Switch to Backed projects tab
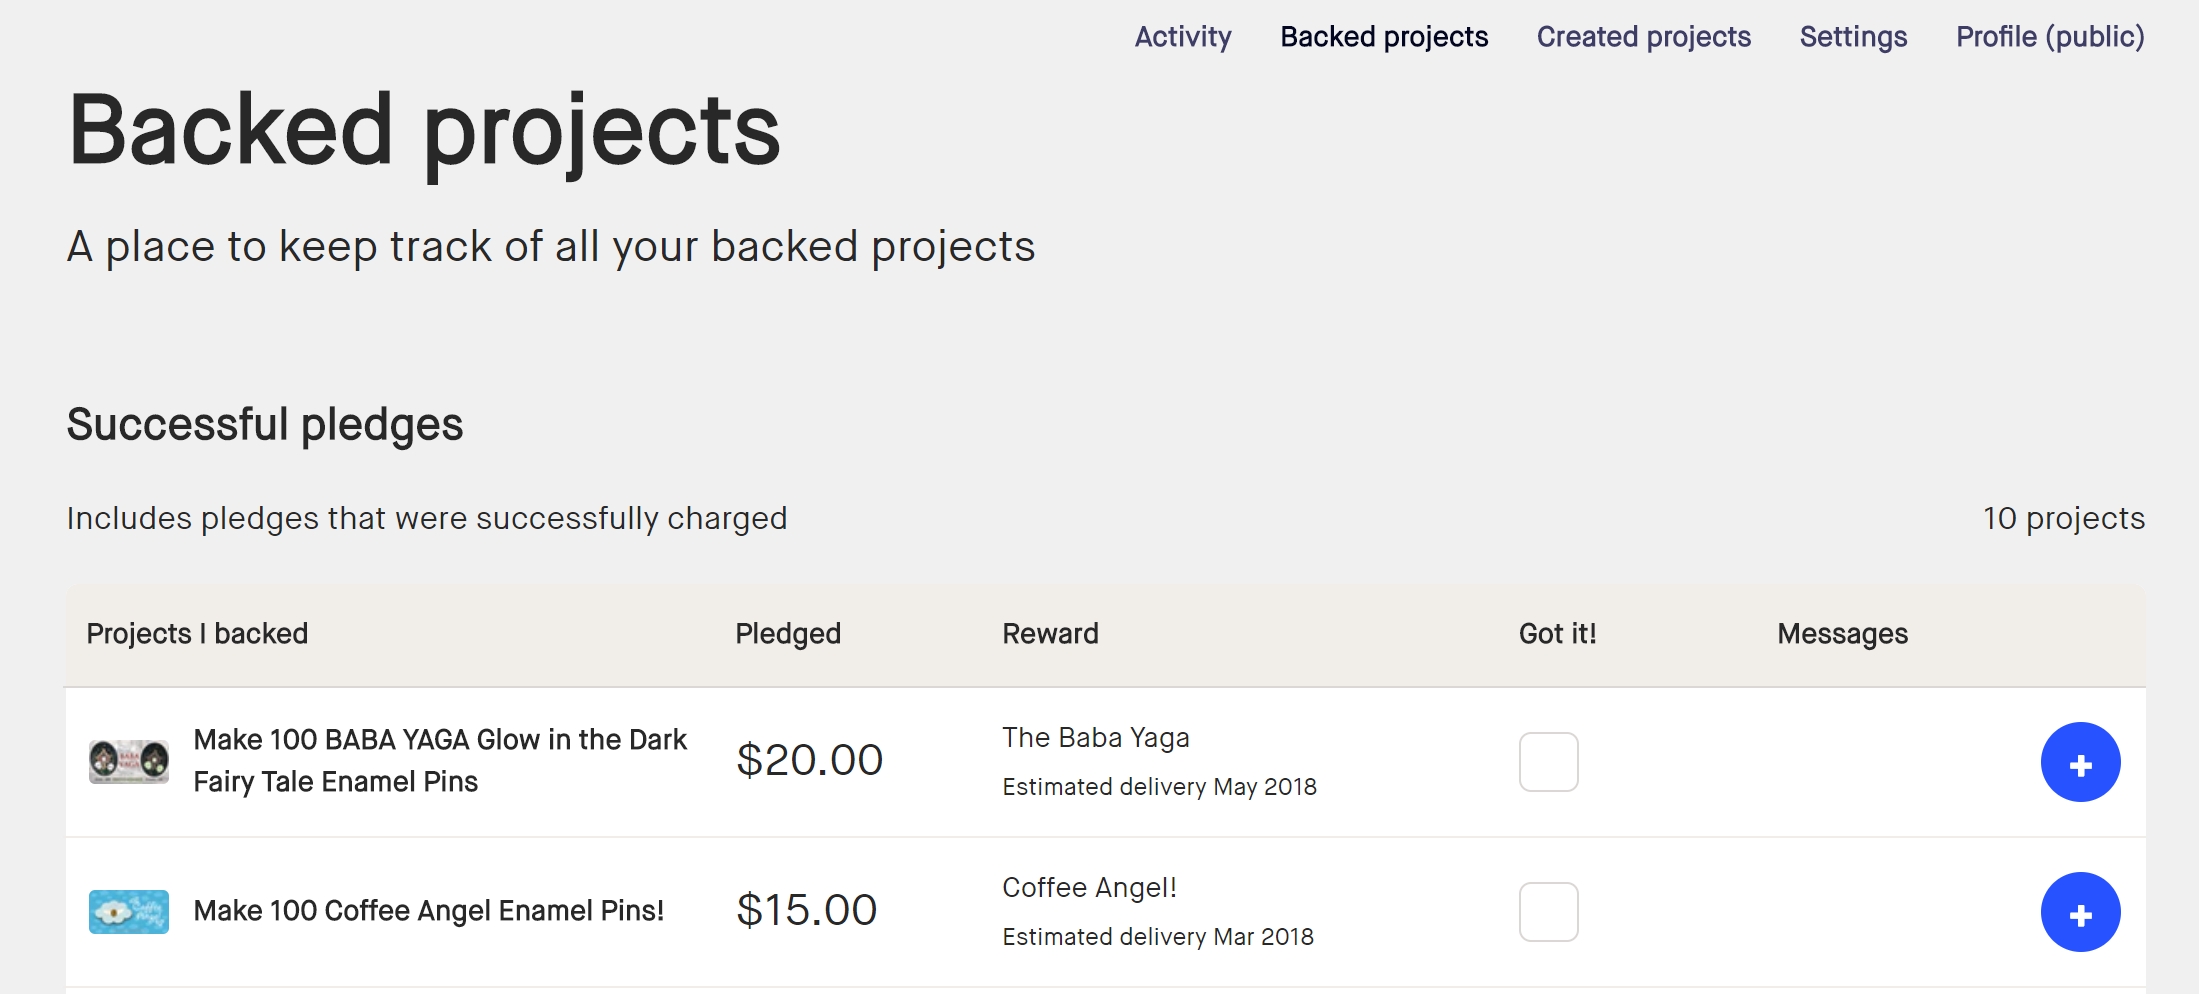The image size is (2199, 994). tap(1384, 37)
